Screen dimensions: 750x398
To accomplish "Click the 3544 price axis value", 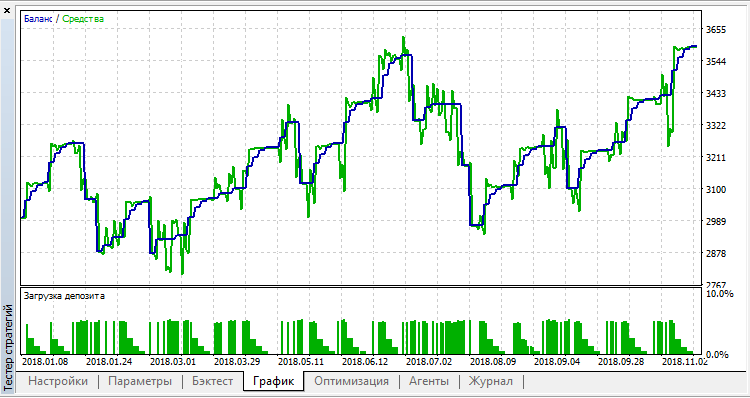I will (x=716, y=62).
